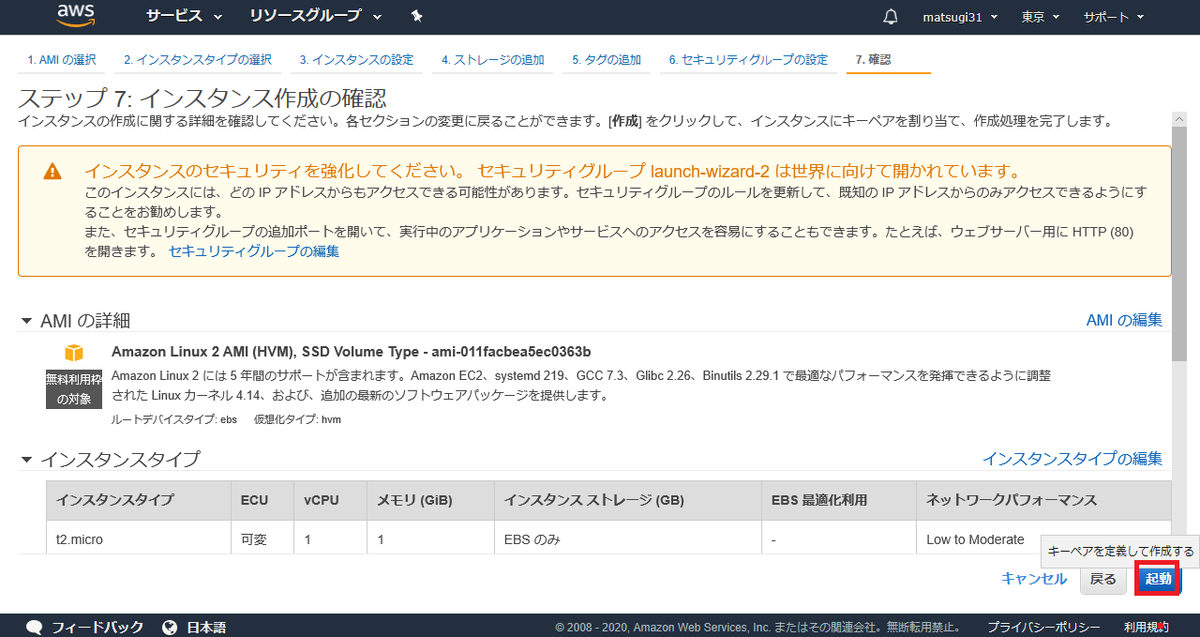The height and width of the screenshot is (637, 1200).
Task: Click the セキュリティグループの編集 link
Action: pyautogui.click(x=254, y=252)
